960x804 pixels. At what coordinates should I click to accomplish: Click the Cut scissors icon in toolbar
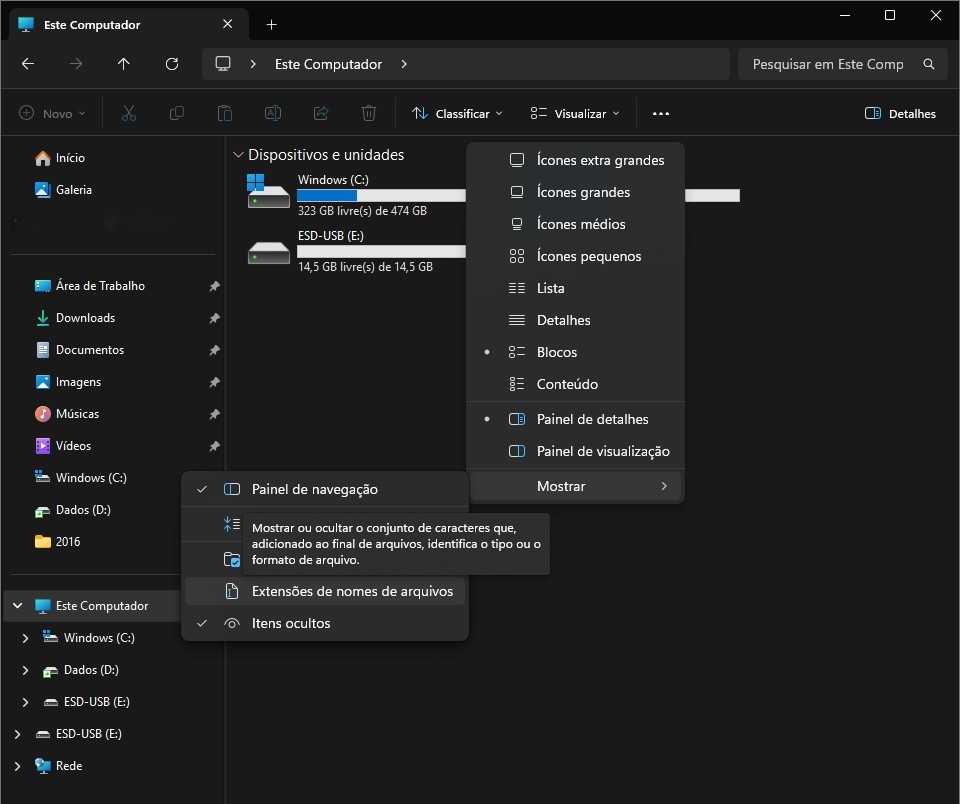pos(128,114)
